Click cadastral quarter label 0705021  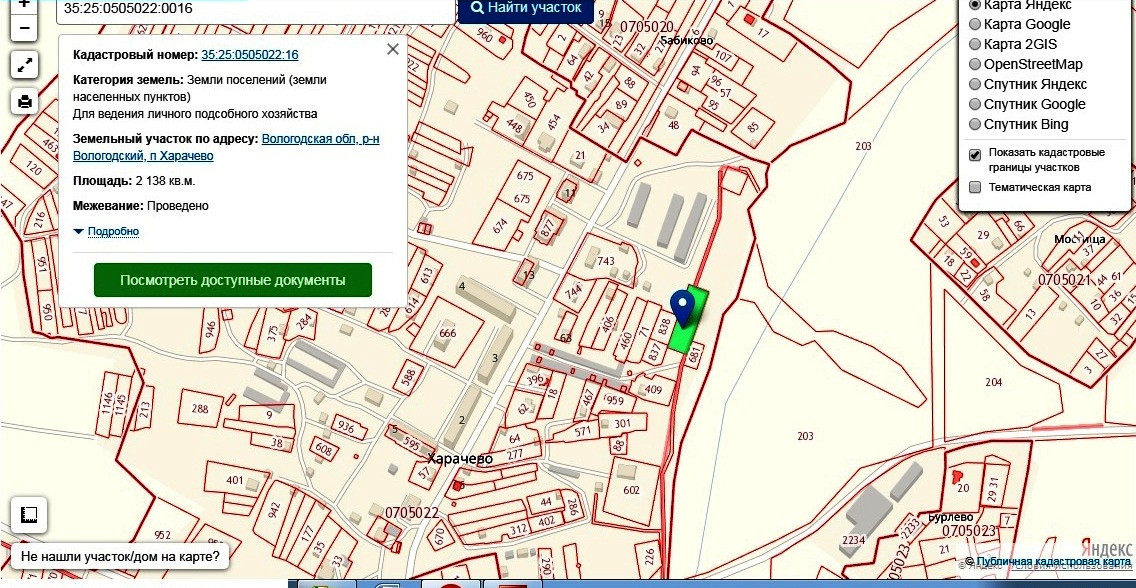[x=1064, y=280]
